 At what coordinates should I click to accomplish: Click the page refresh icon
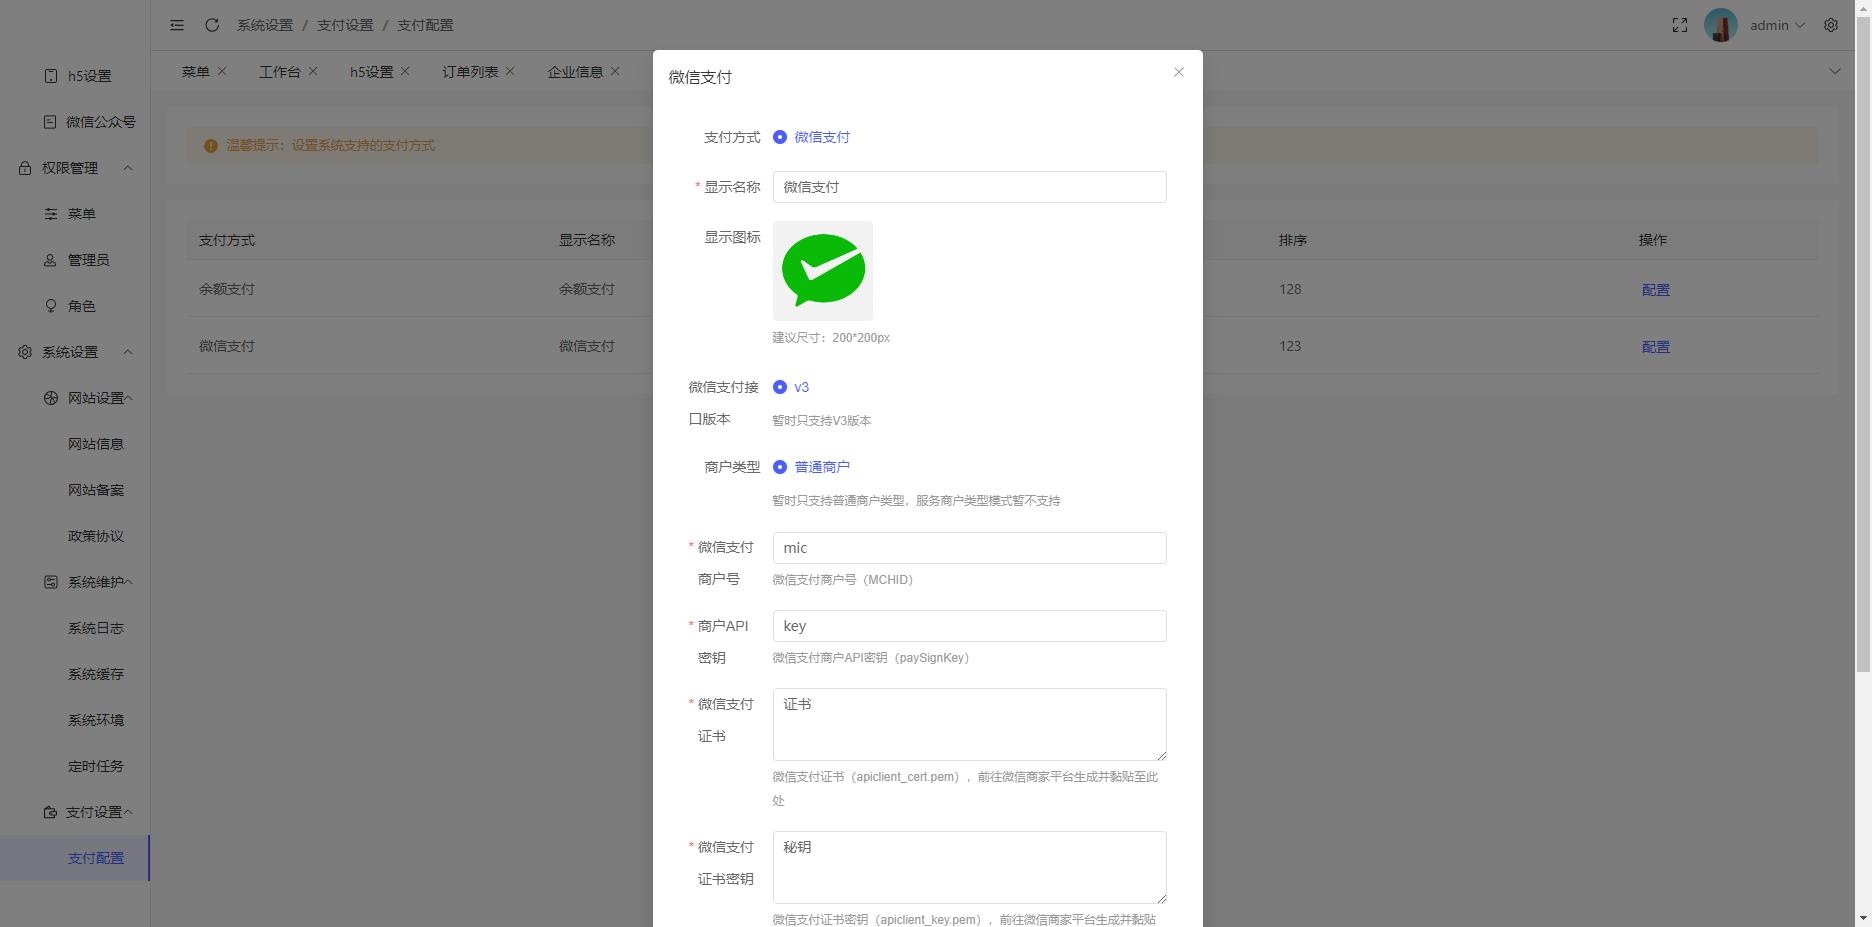tap(212, 25)
